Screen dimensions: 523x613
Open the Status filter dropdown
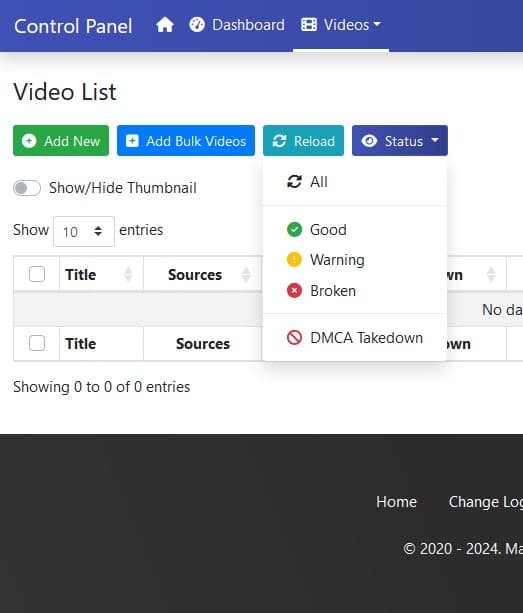click(x=399, y=141)
